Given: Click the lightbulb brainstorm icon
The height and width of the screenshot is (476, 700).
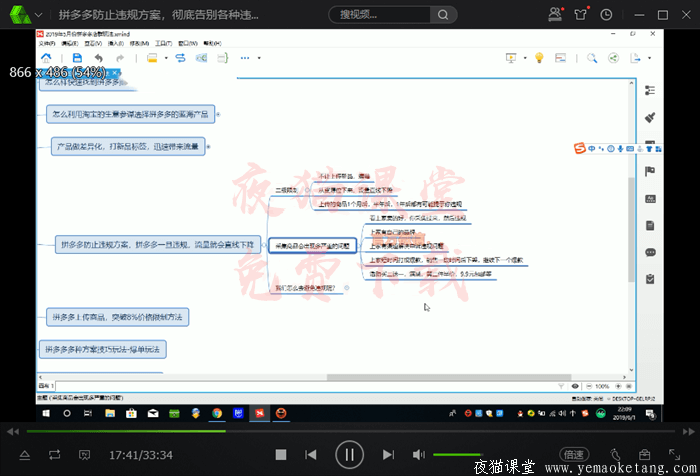Looking at the screenshot, I should point(539,58).
